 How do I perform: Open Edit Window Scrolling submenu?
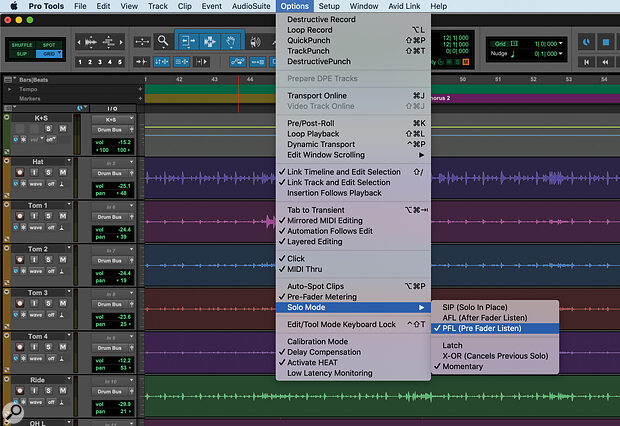[x=353, y=155]
